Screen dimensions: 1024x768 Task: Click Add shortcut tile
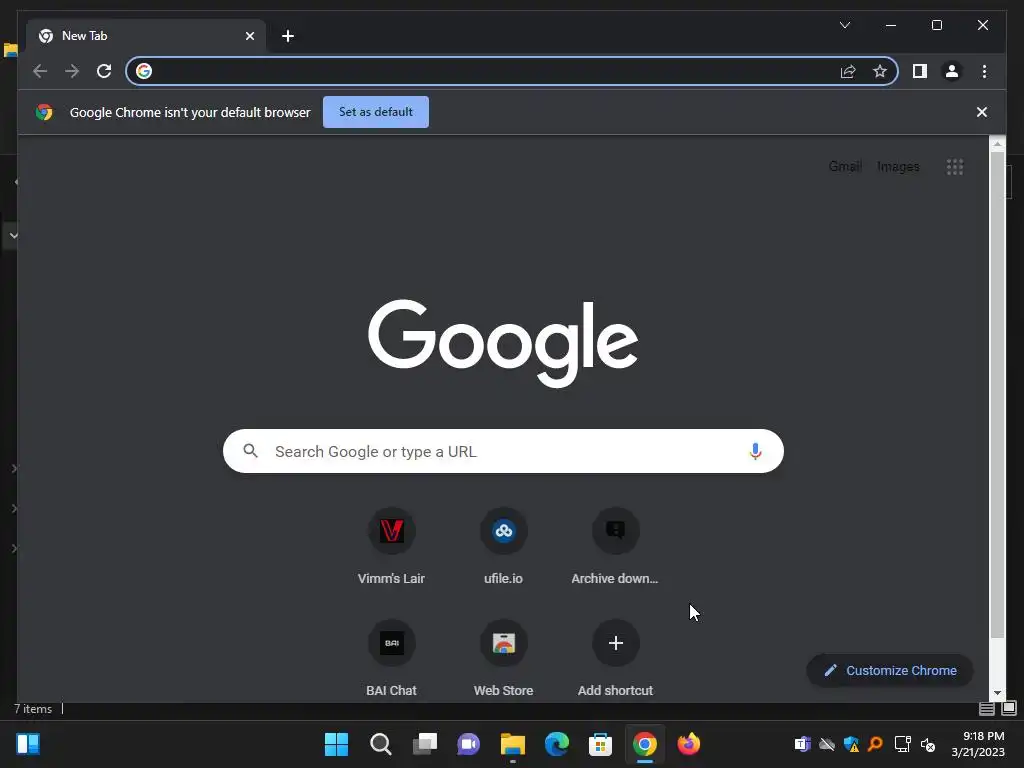coord(615,658)
